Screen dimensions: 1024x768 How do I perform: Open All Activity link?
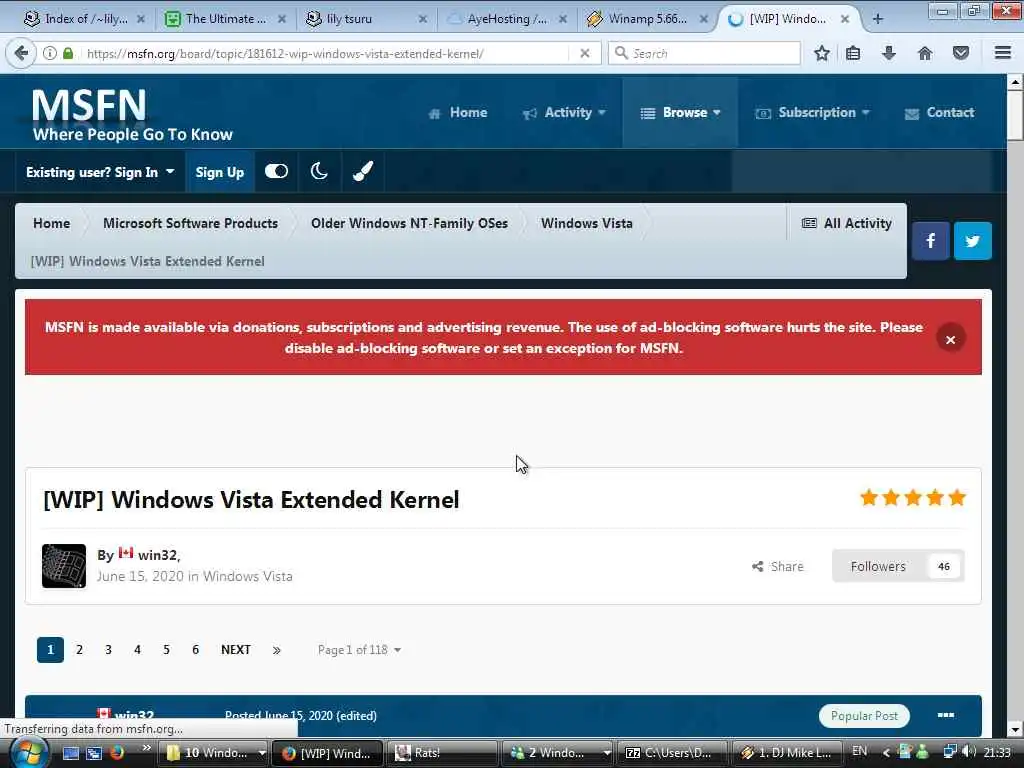[x=846, y=223]
